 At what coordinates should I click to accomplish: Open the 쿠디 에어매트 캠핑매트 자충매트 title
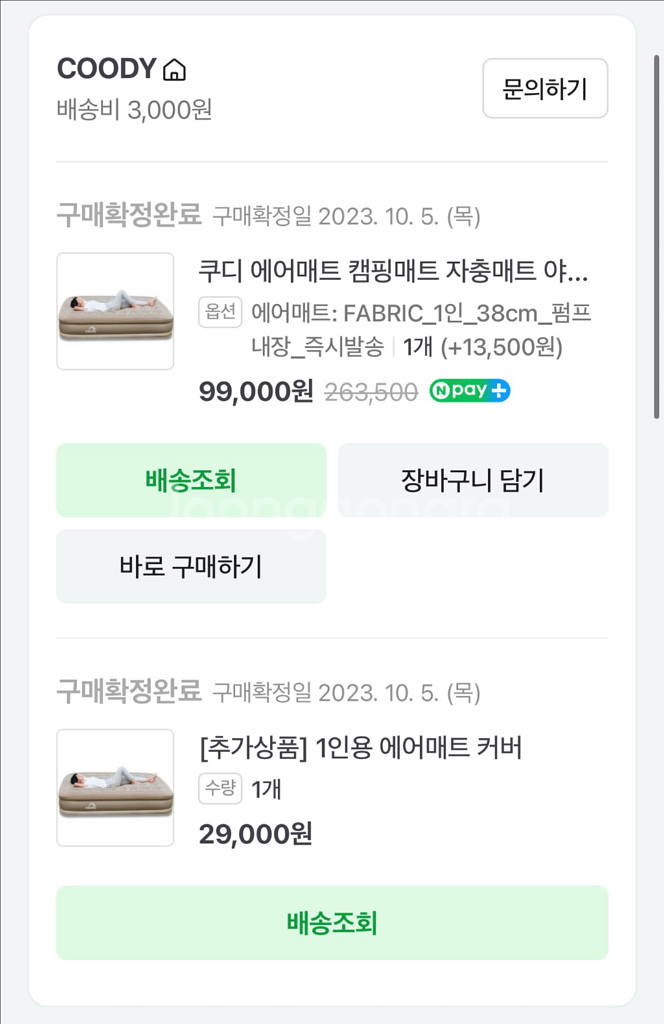[394, 271]
